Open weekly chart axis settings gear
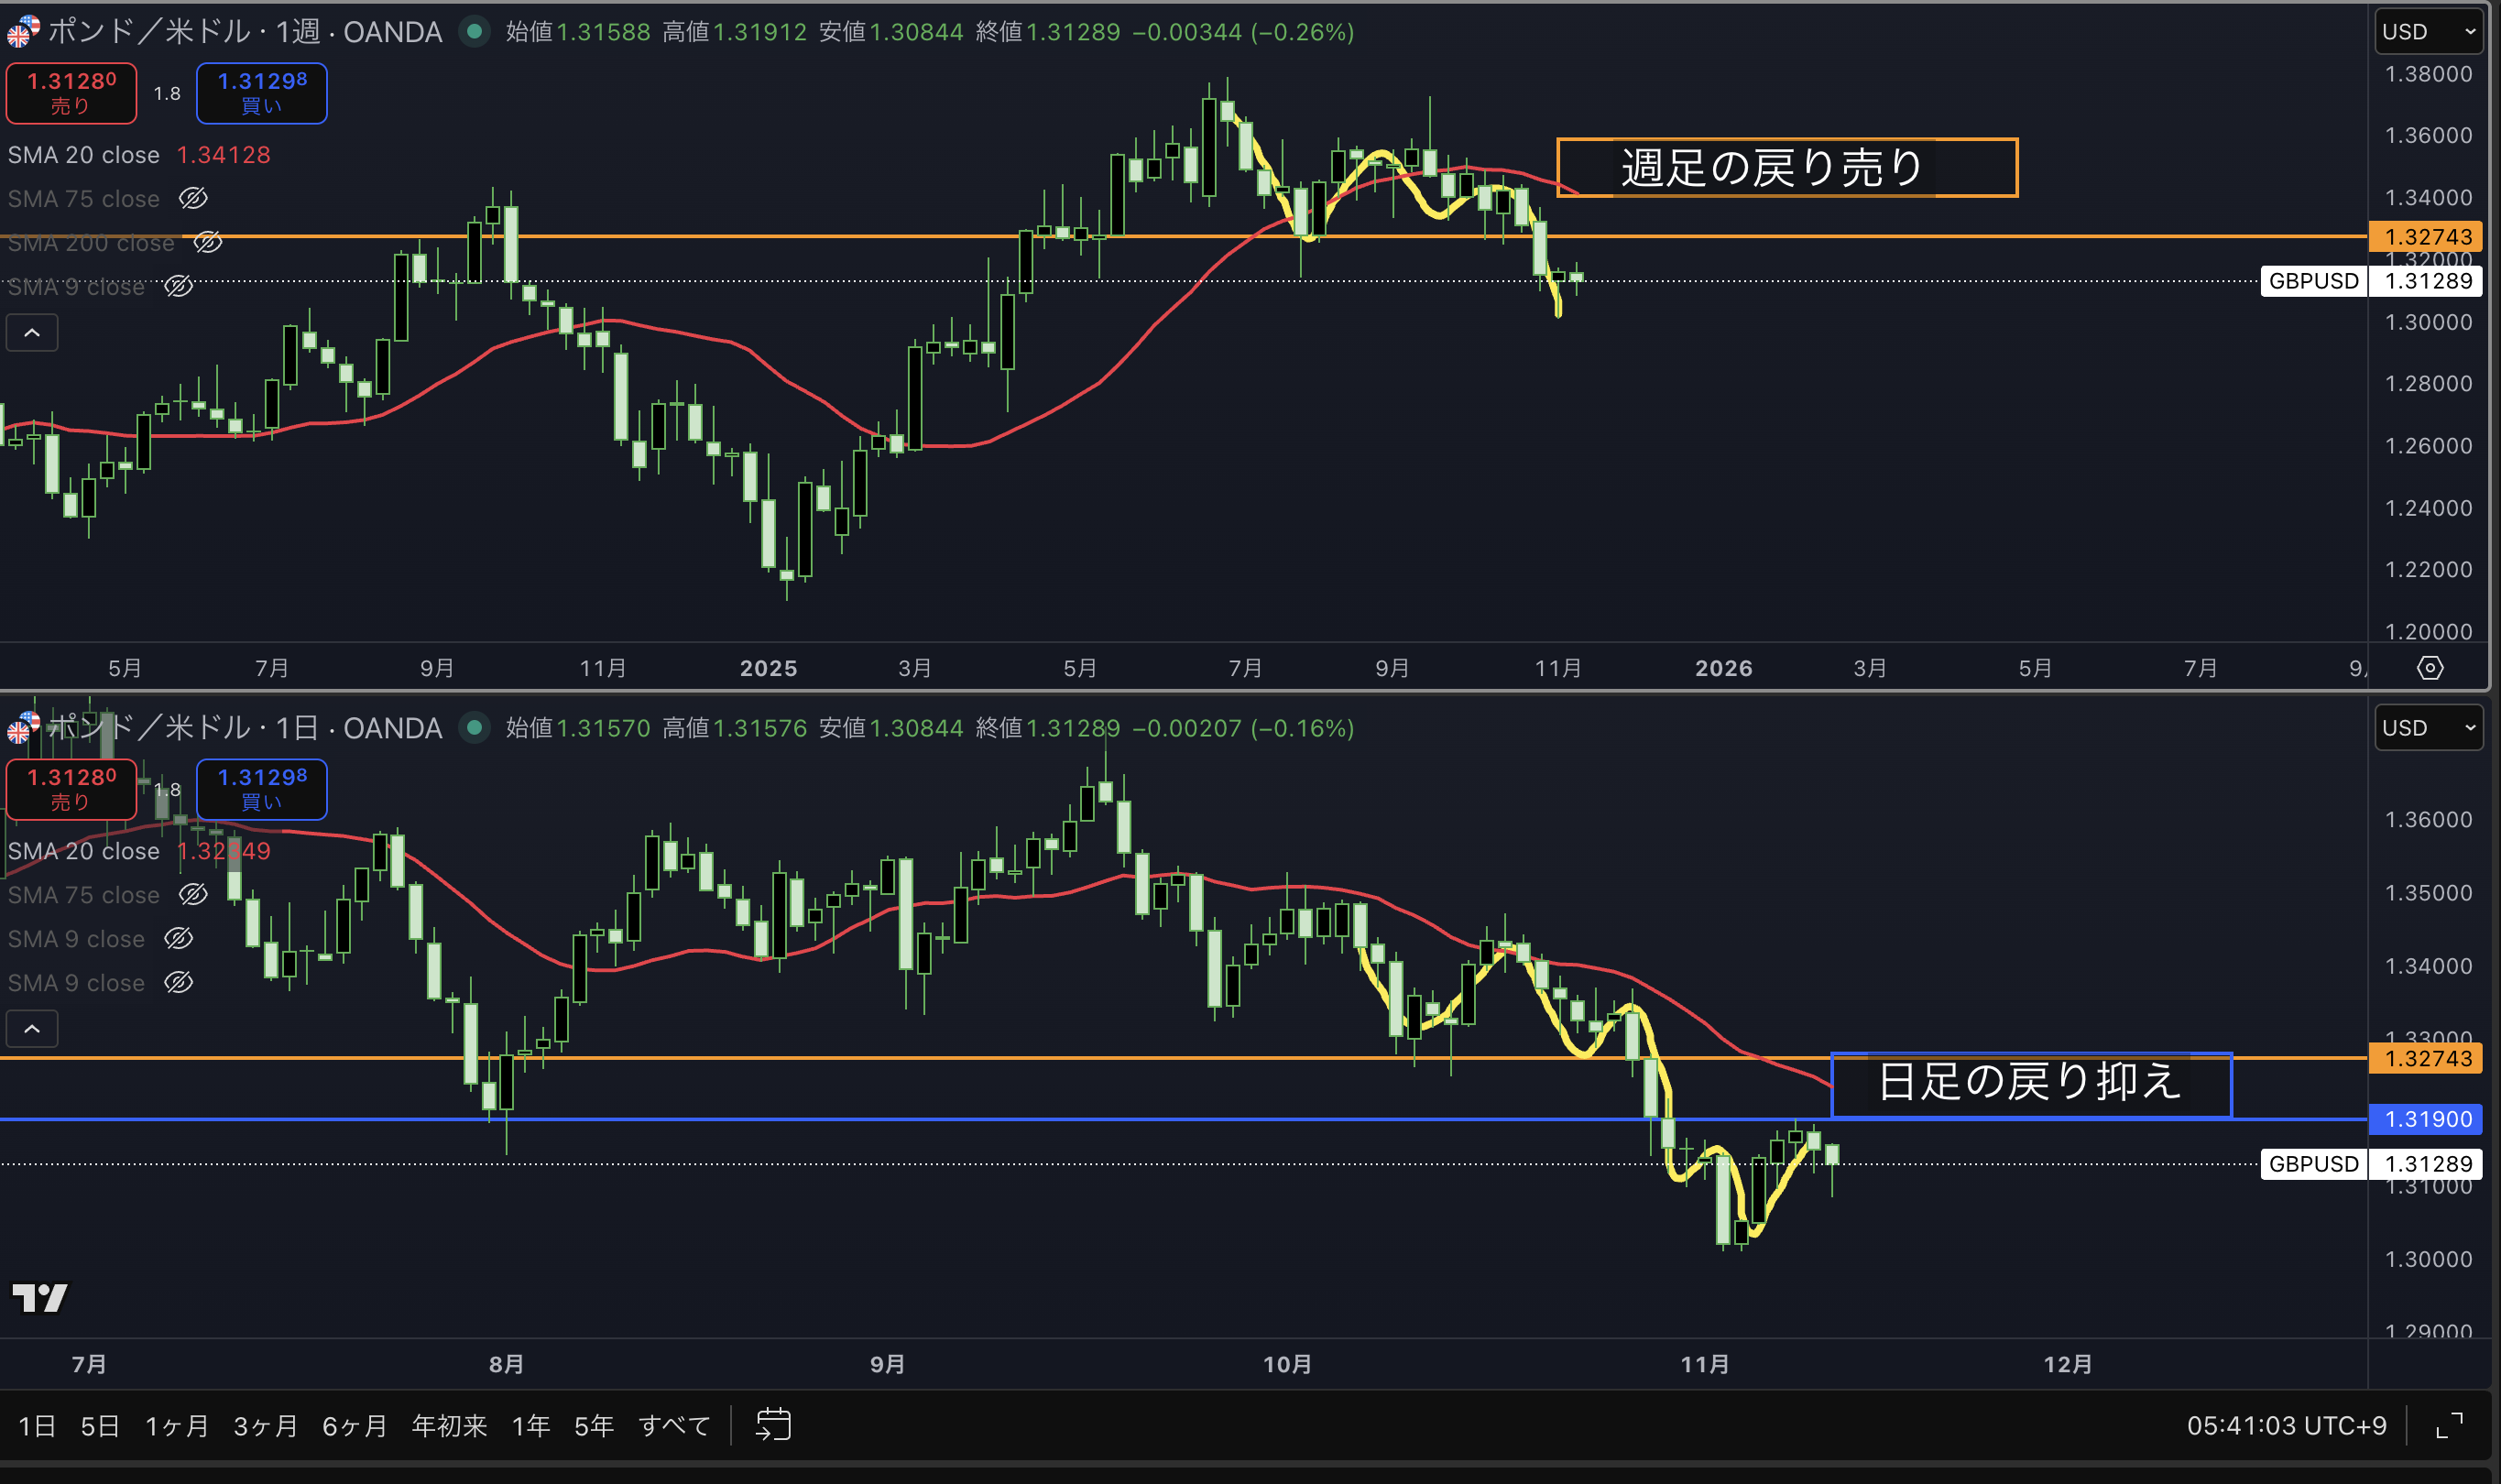Screen dimensions: 2501x1484 (2429, 668)
